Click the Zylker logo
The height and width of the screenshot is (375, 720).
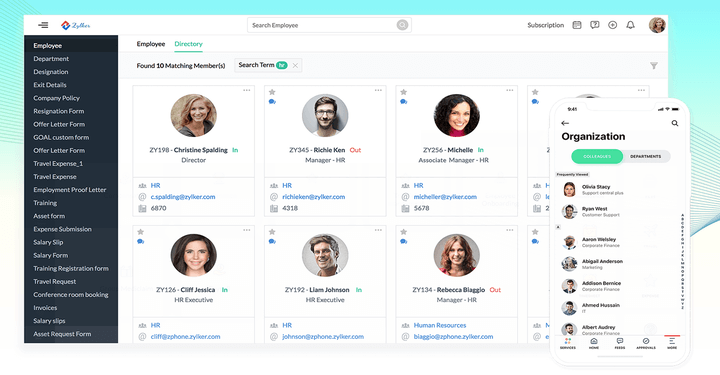76,25
